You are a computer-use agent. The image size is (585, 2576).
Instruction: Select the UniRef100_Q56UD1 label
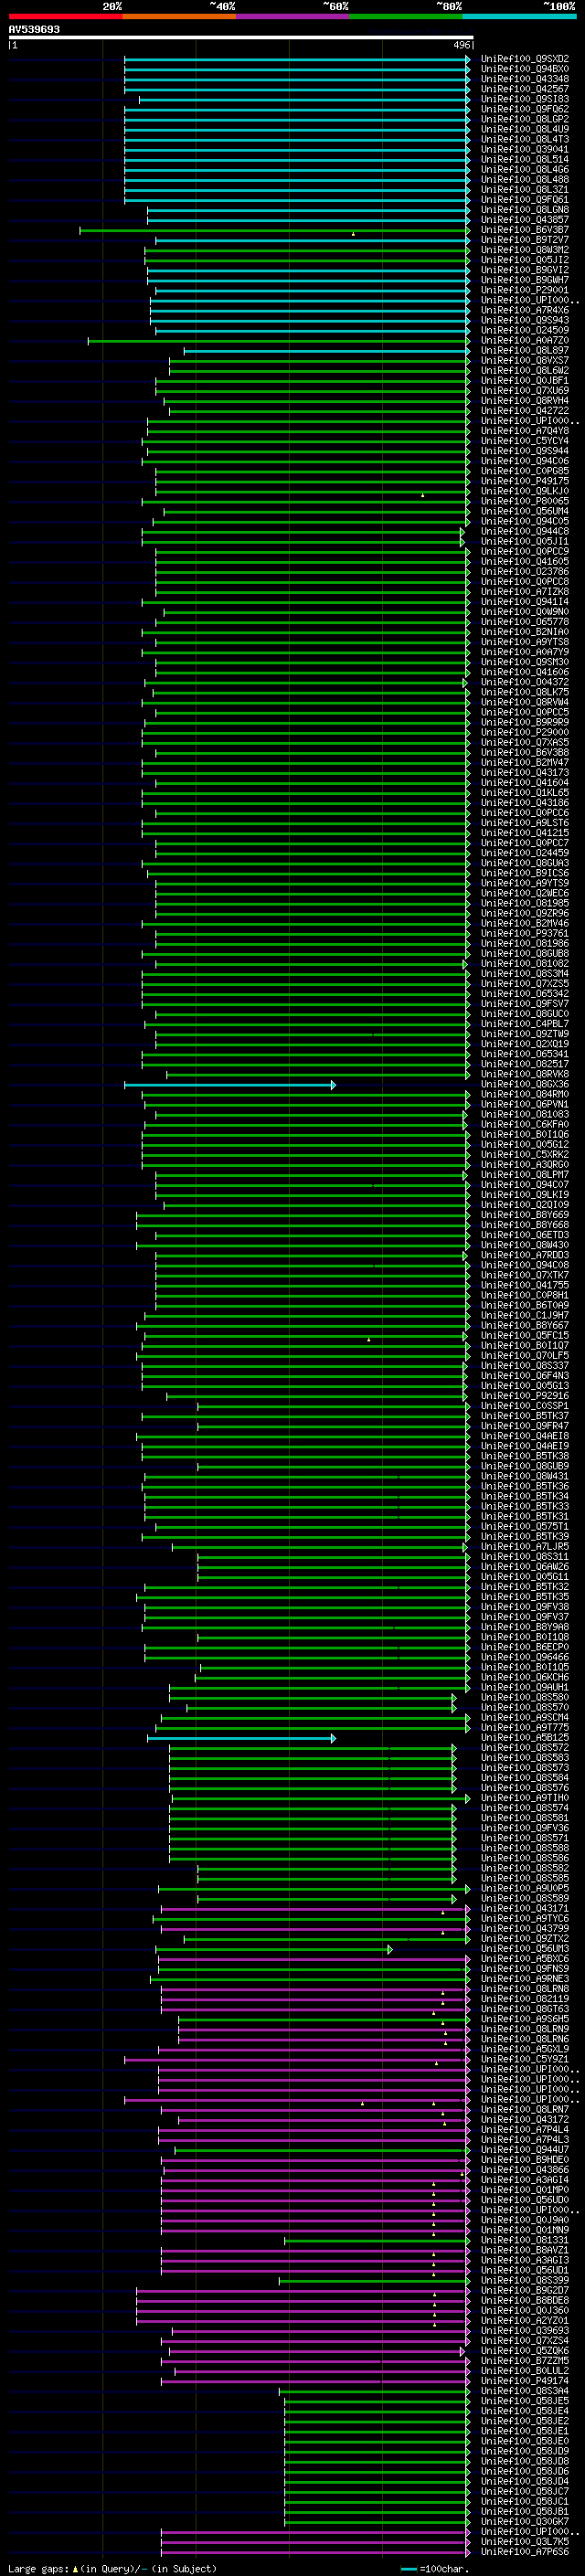[x=525, y=2271]
